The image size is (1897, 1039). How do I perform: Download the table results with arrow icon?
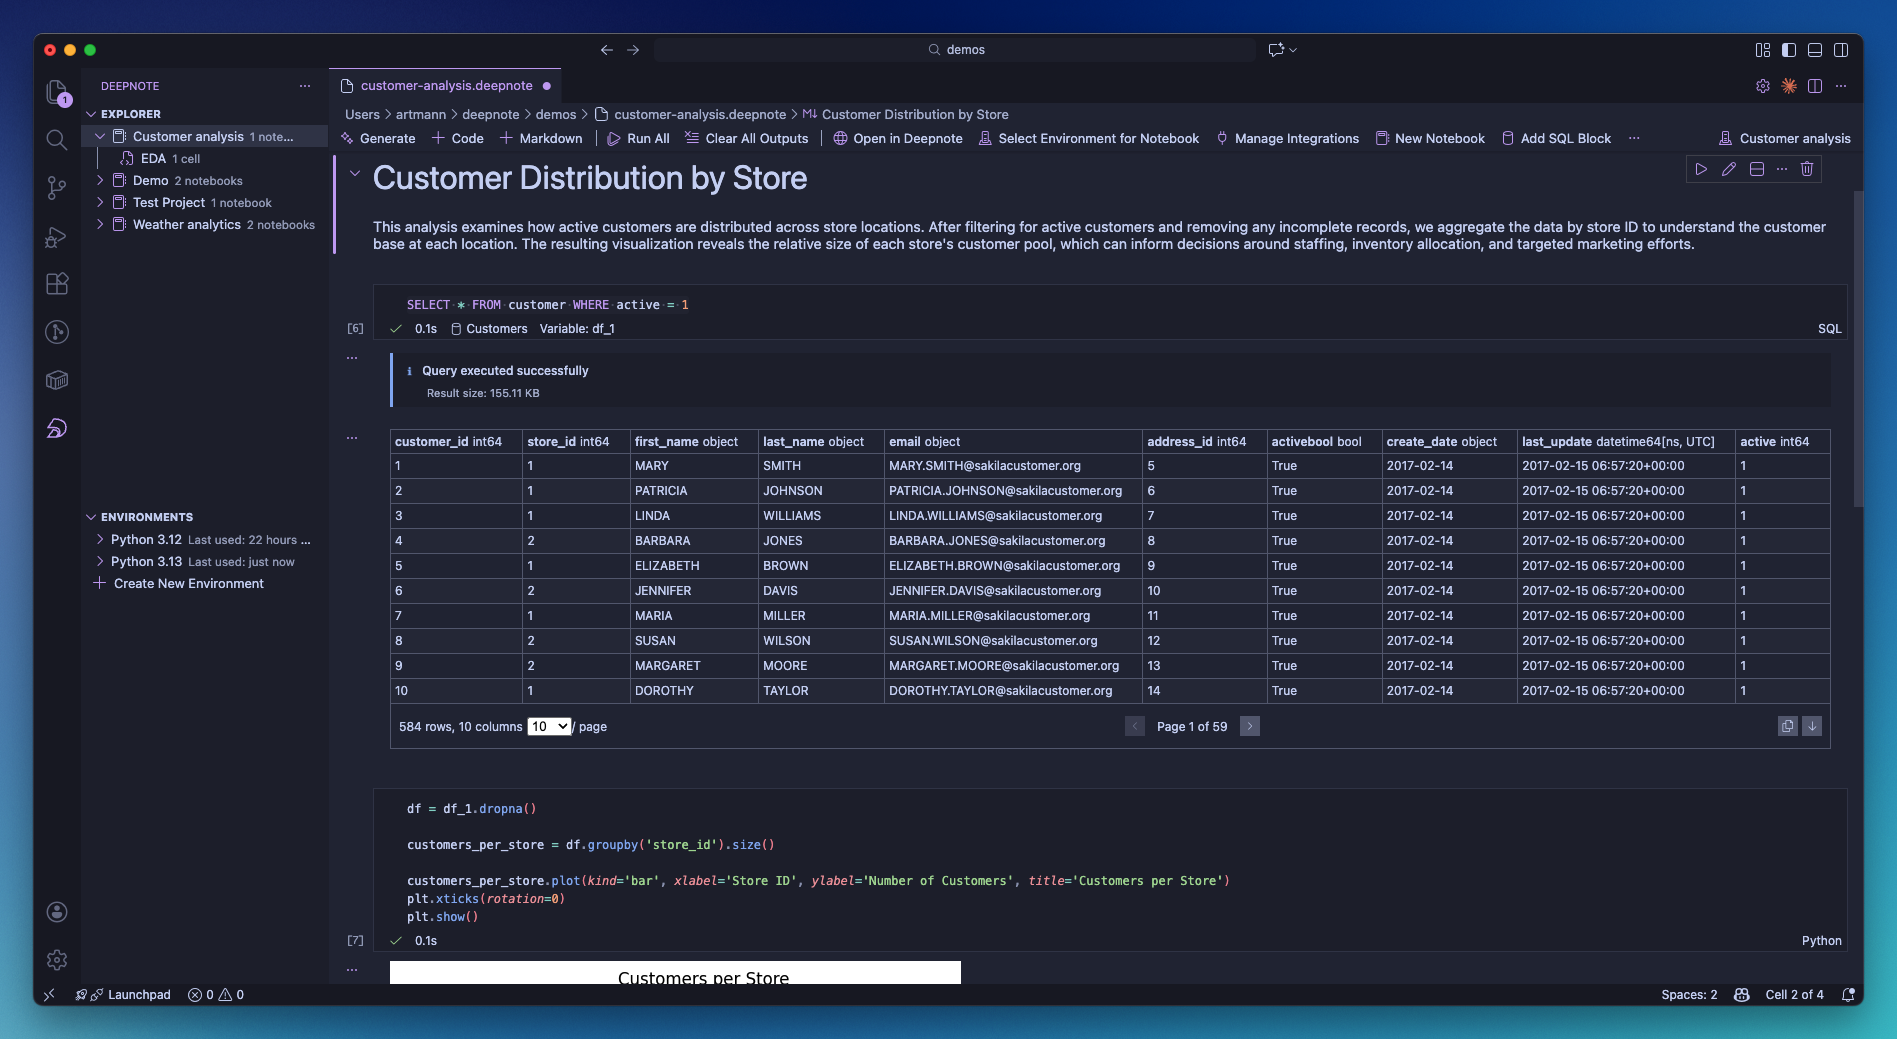(x=1812, y=726)
